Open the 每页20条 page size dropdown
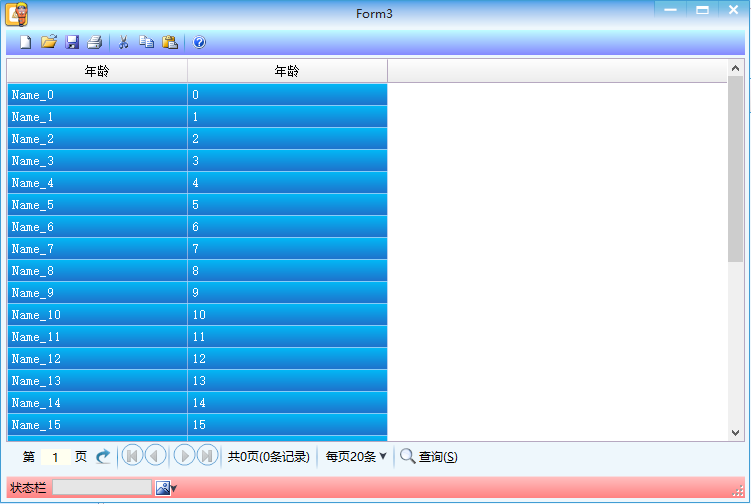Screen dimensions: 751x504 pyautogui.click(x=356, y=457)
